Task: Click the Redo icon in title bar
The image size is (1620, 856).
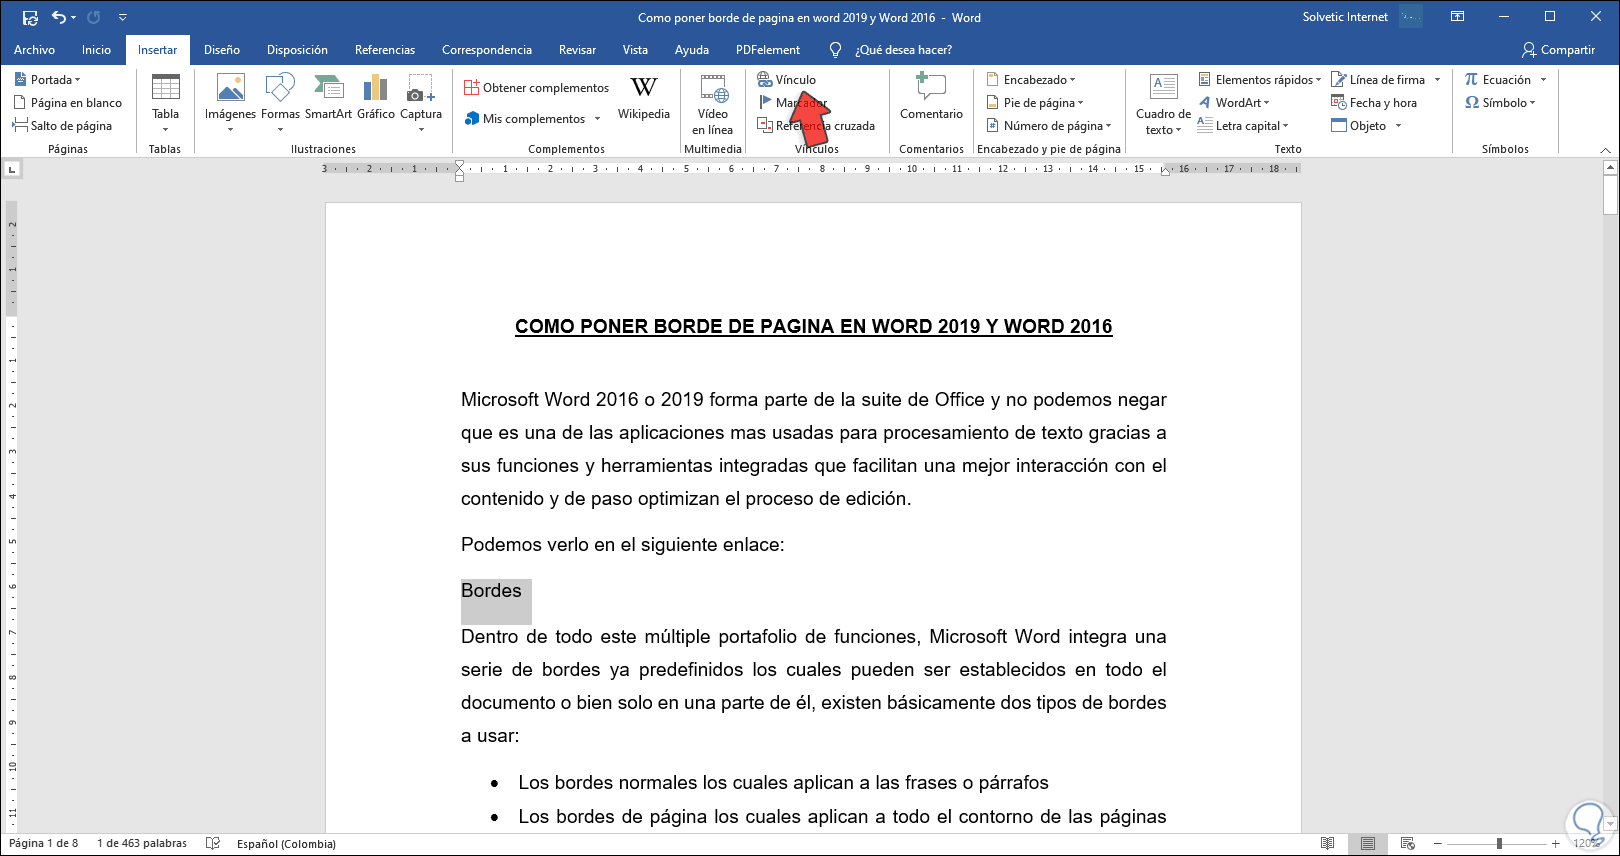Action: 94,17
